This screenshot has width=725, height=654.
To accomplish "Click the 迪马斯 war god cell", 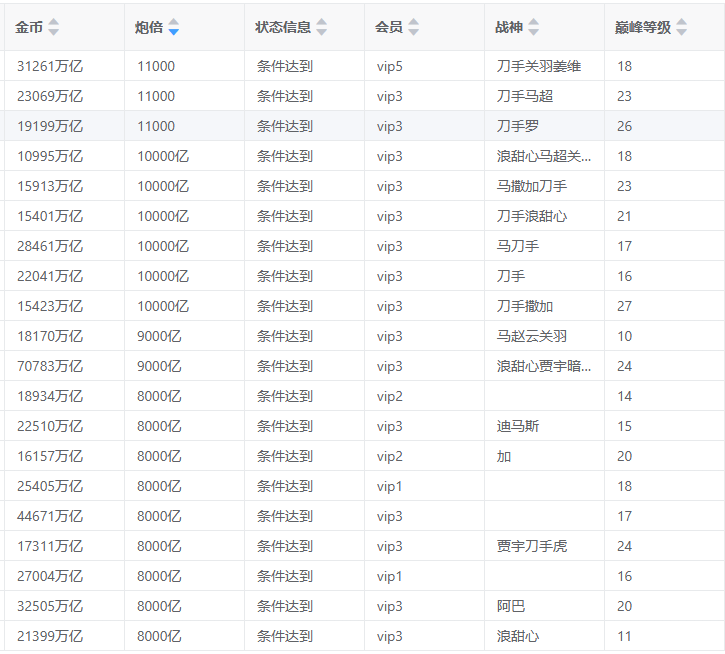I will pyautogui.click(x=517, y=426).
